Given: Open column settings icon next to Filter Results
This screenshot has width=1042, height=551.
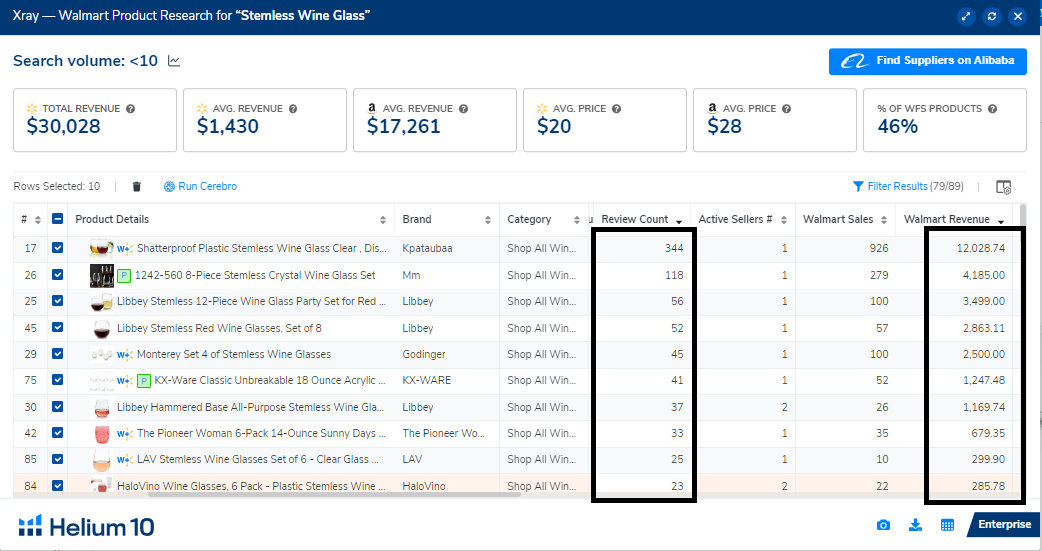Looking at the screenshot, I should (1003, 187).
